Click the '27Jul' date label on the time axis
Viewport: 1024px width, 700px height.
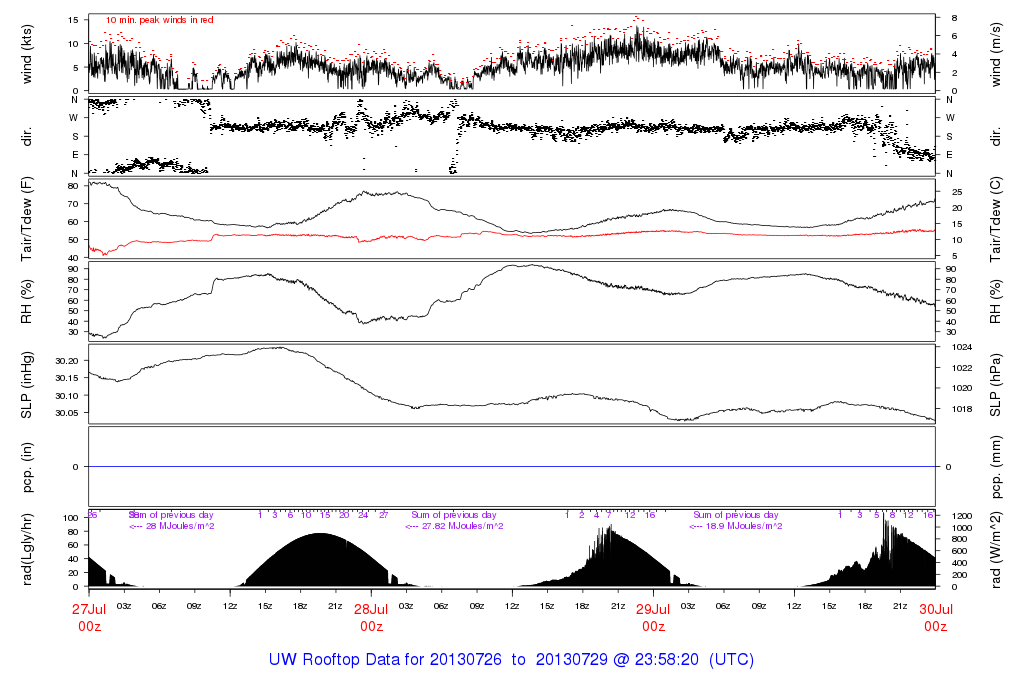89,608
